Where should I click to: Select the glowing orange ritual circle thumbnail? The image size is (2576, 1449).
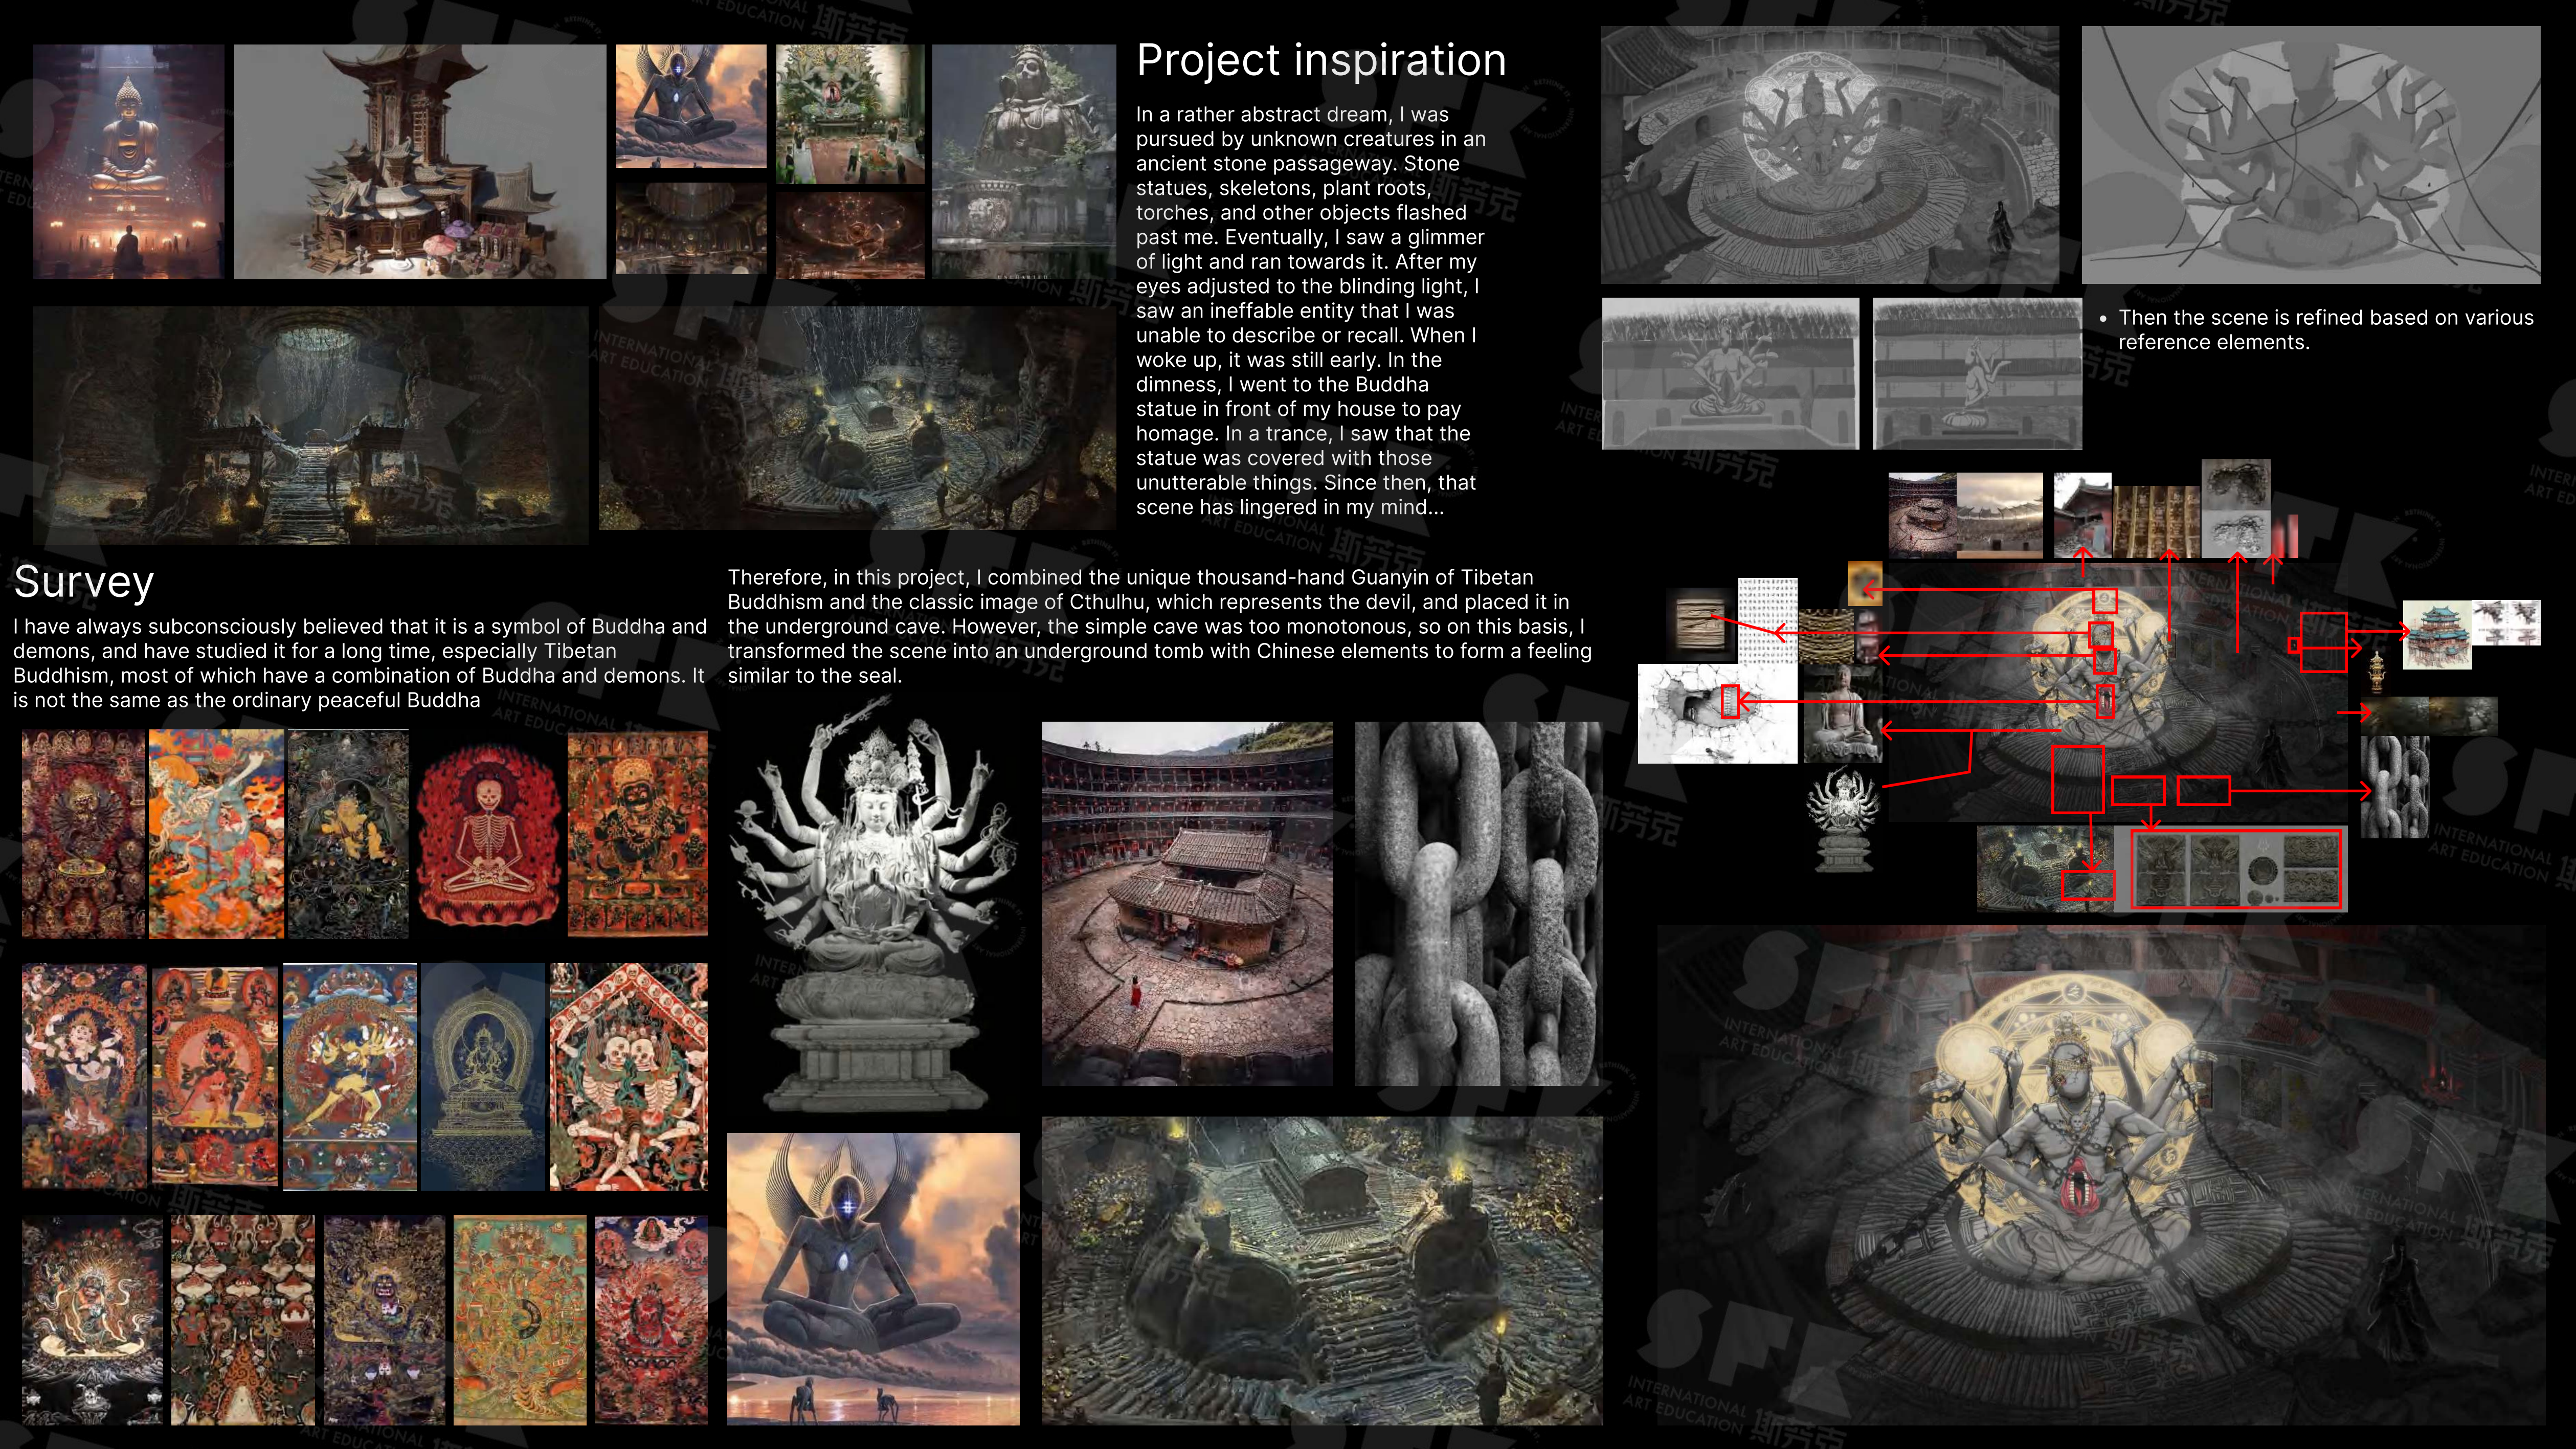[x=850, y=235]
